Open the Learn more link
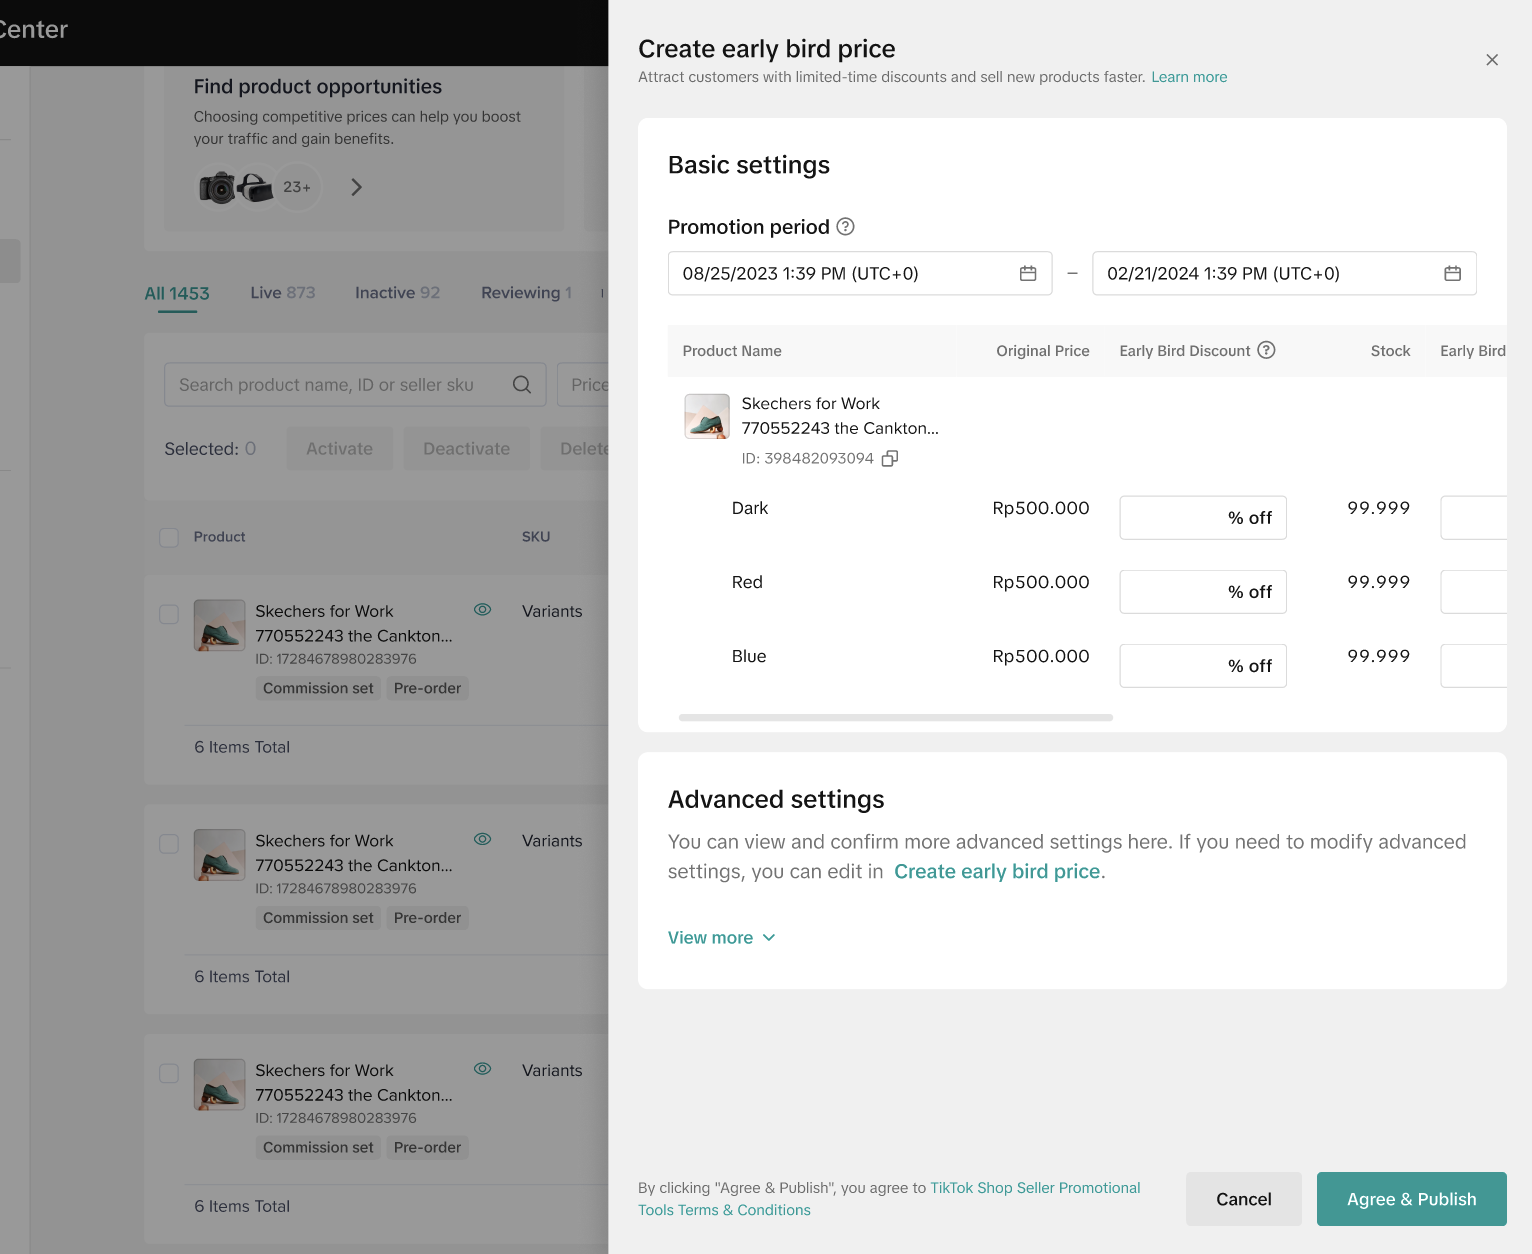Viewport: 1532px width, 1254px height. (x=1188, y=77)
